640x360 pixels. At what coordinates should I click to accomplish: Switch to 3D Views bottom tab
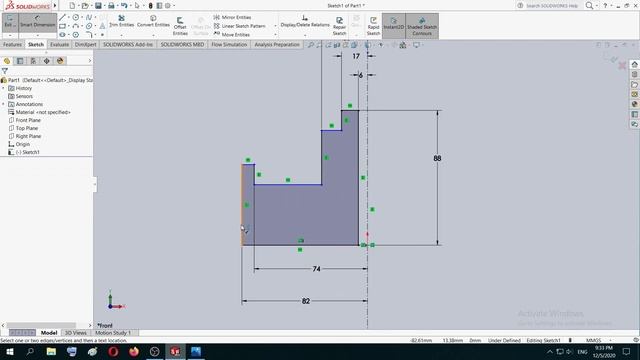coord(76,333)
